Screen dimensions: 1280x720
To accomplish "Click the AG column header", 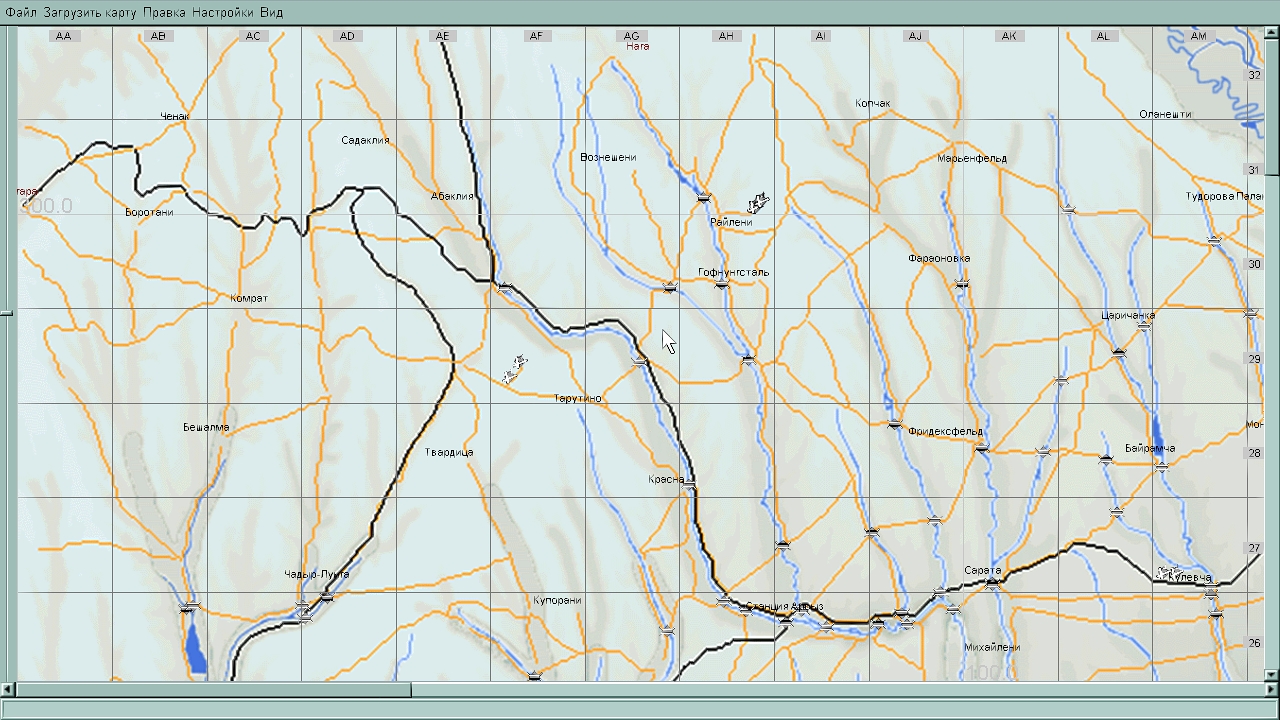I will [x=631, y=36].
